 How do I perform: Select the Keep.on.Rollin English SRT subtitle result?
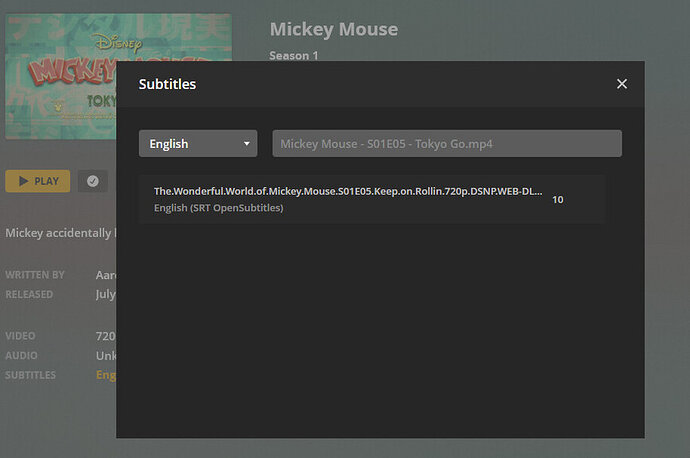click(372, 199)
